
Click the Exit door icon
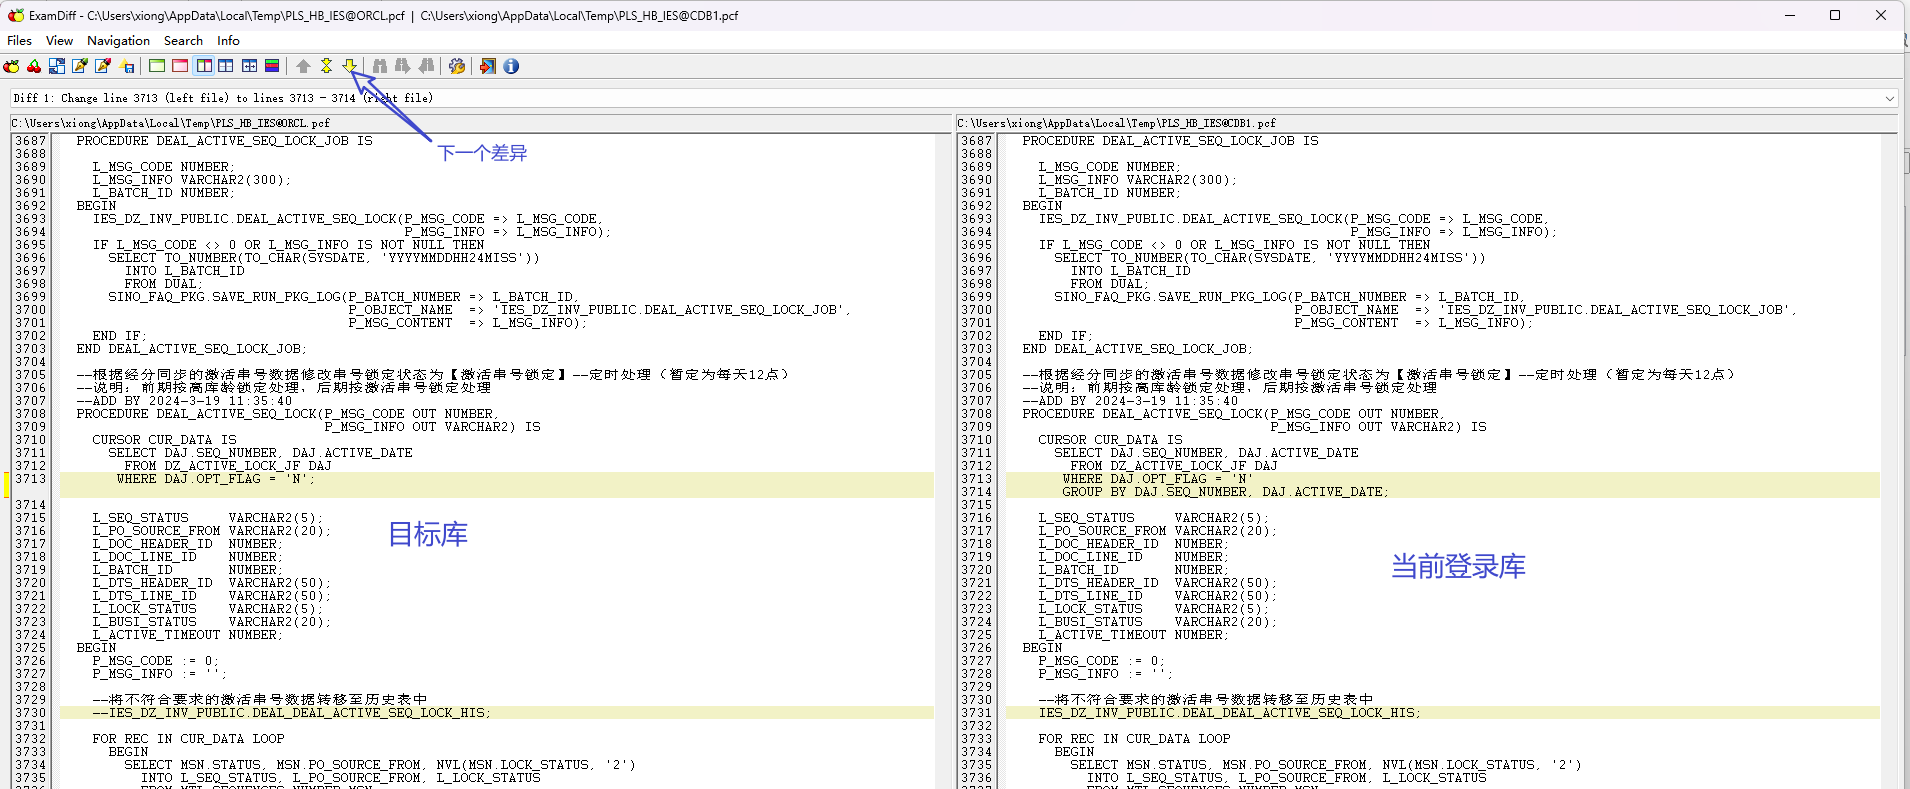tap(488, 66)
